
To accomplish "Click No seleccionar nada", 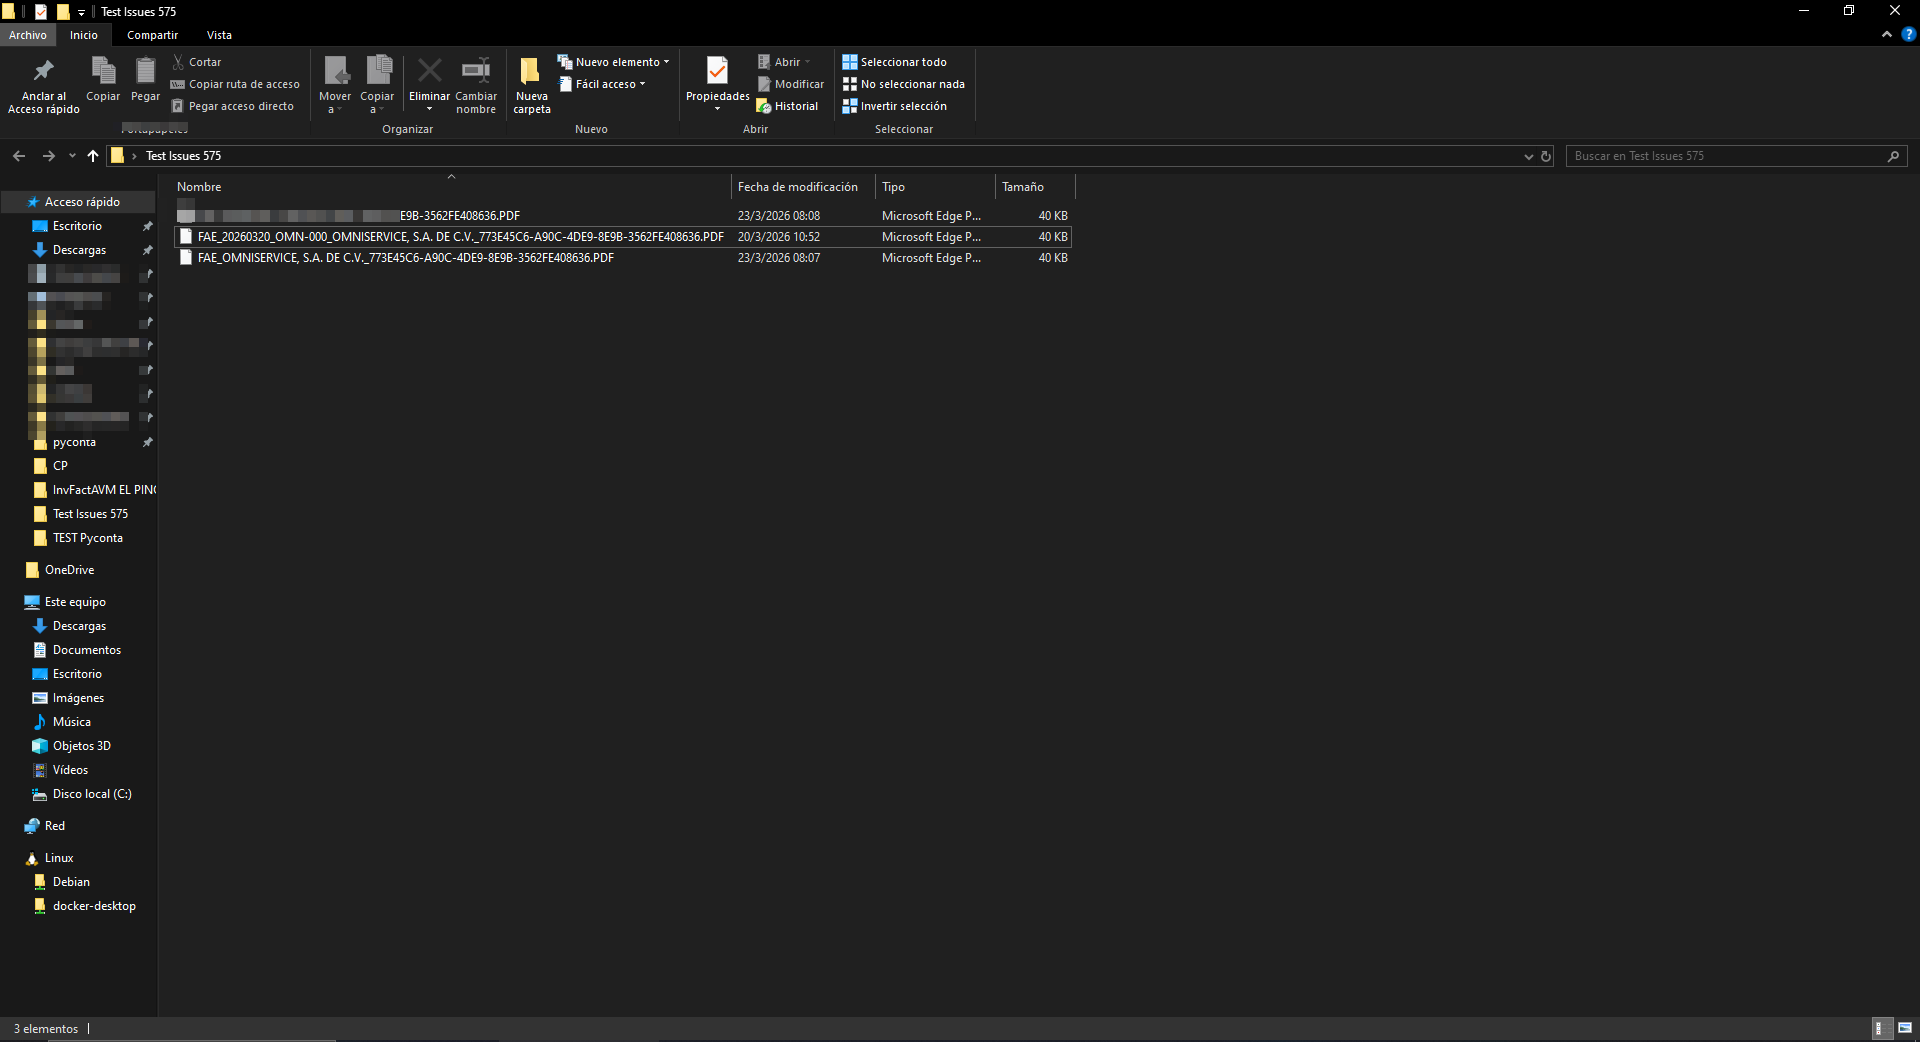I will [x=903, y=84].
